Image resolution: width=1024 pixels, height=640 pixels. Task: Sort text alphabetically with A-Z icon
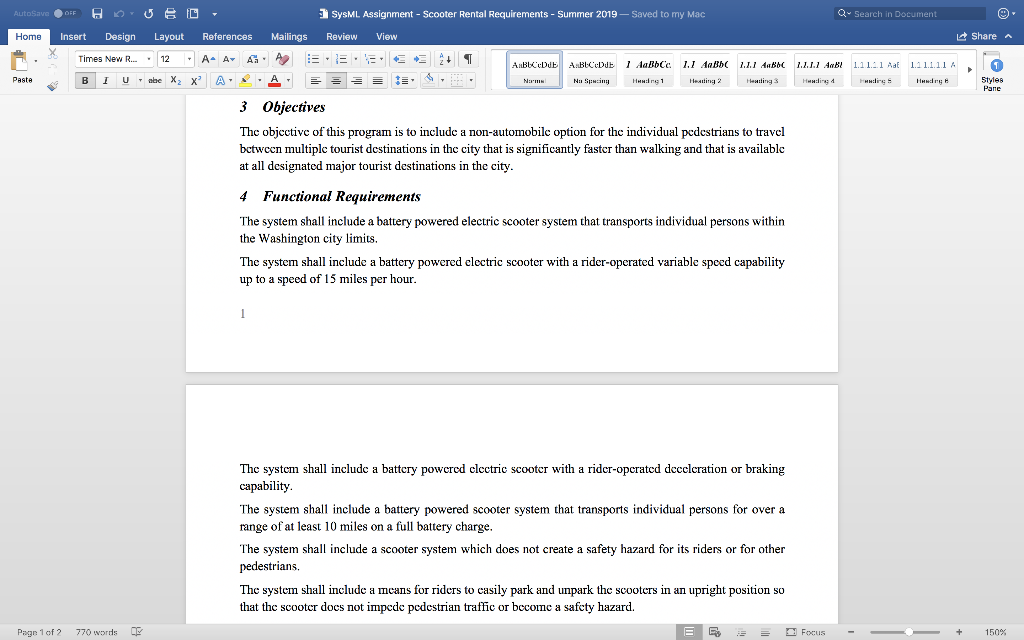tap(445, 59)
